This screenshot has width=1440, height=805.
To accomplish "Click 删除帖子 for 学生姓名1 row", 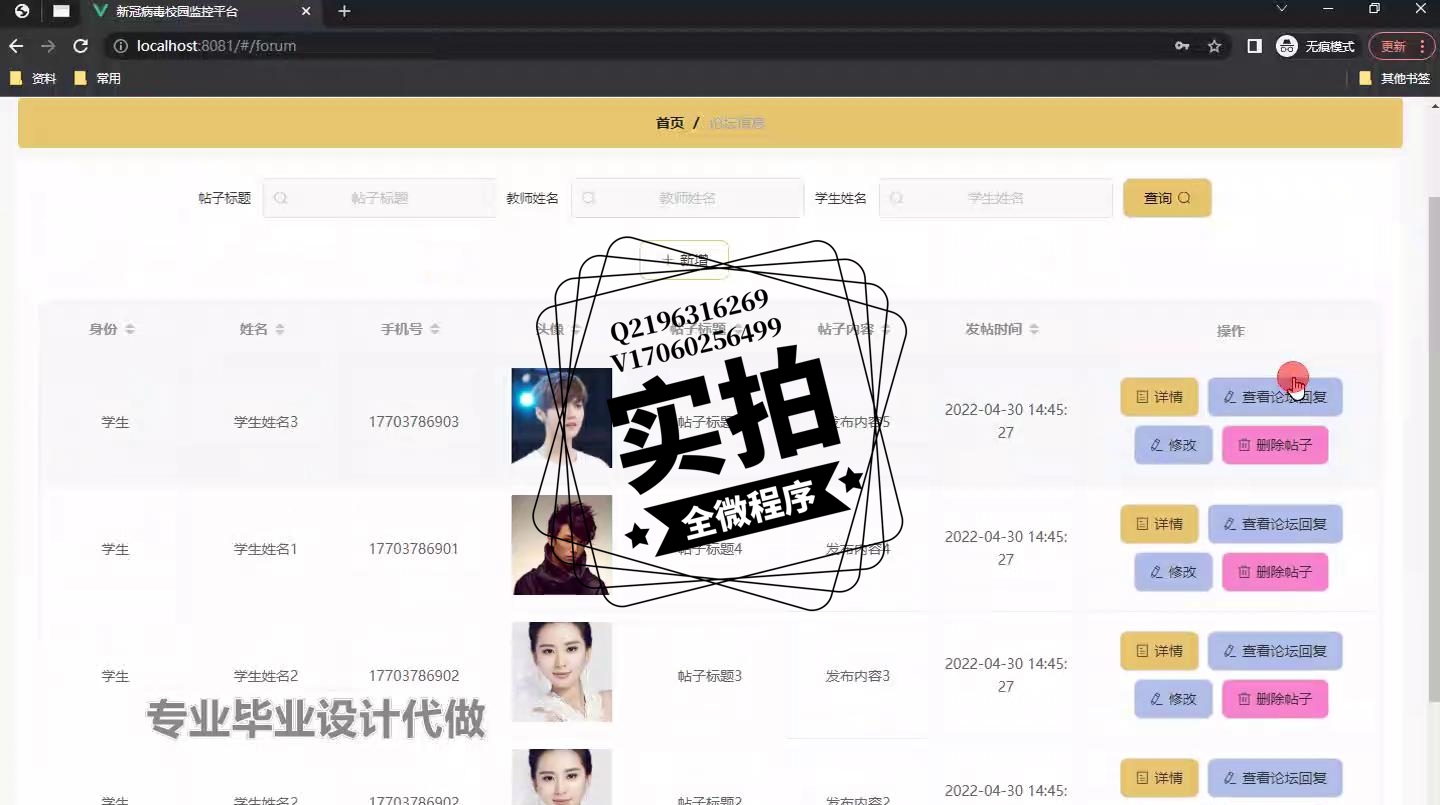I will point(1275,572).
